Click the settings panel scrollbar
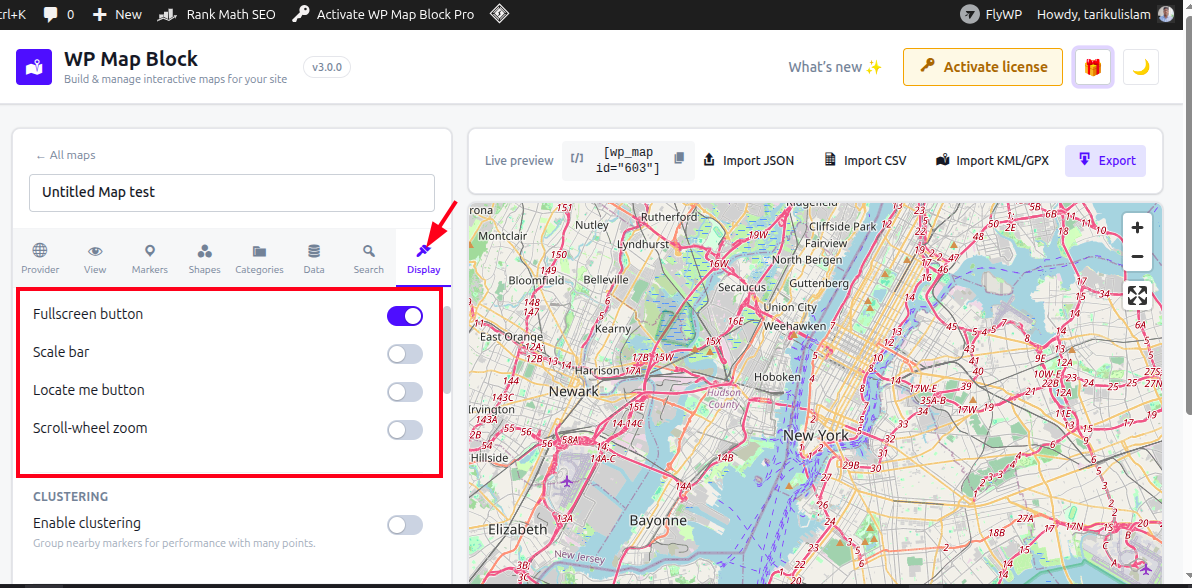The height and width of the screenshot is (588, 1192). click(x=448, y=350)
